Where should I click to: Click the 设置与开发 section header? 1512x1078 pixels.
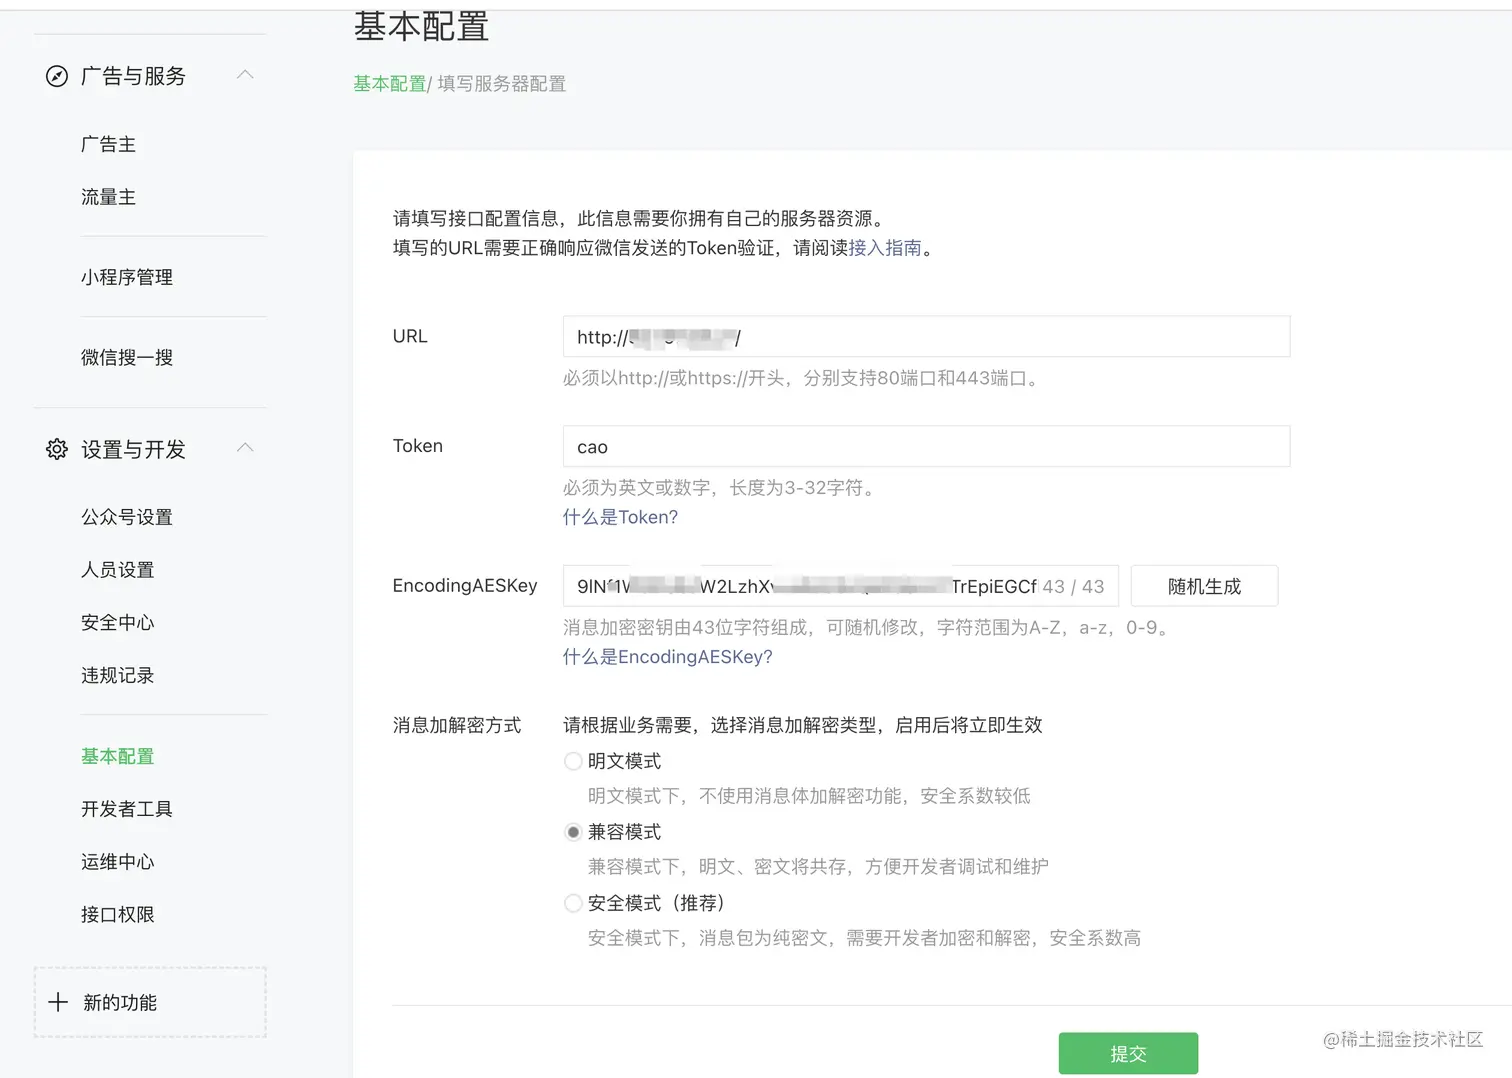(150, 449)
